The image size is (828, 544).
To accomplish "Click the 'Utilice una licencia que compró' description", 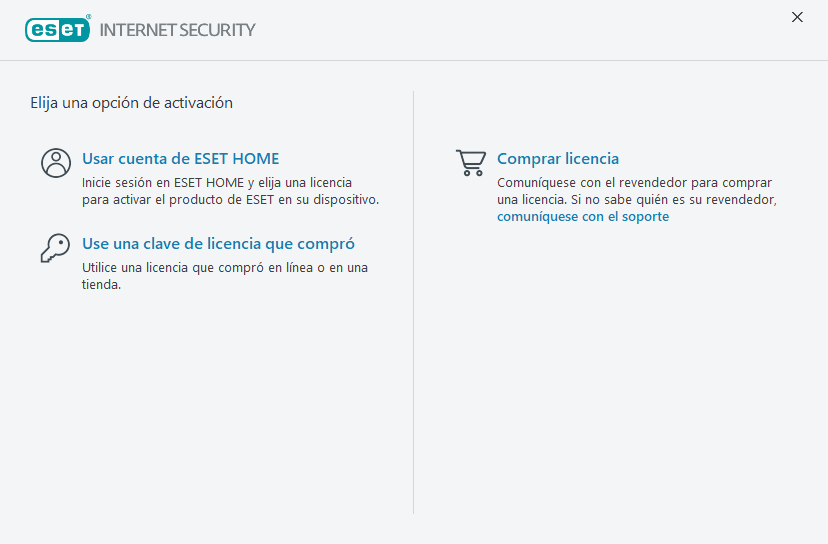I will click(x=224, y=268).
